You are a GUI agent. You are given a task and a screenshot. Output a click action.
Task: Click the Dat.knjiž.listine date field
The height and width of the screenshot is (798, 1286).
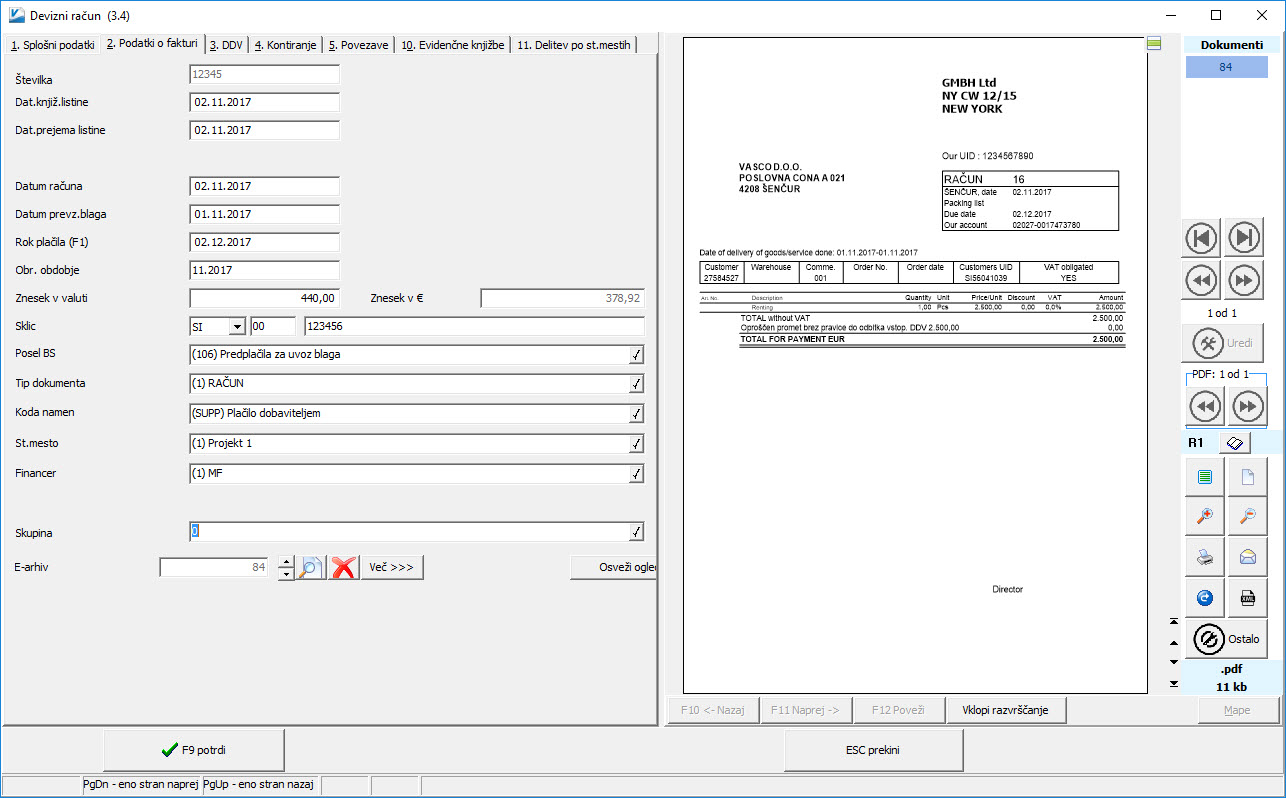pos(264,102)
